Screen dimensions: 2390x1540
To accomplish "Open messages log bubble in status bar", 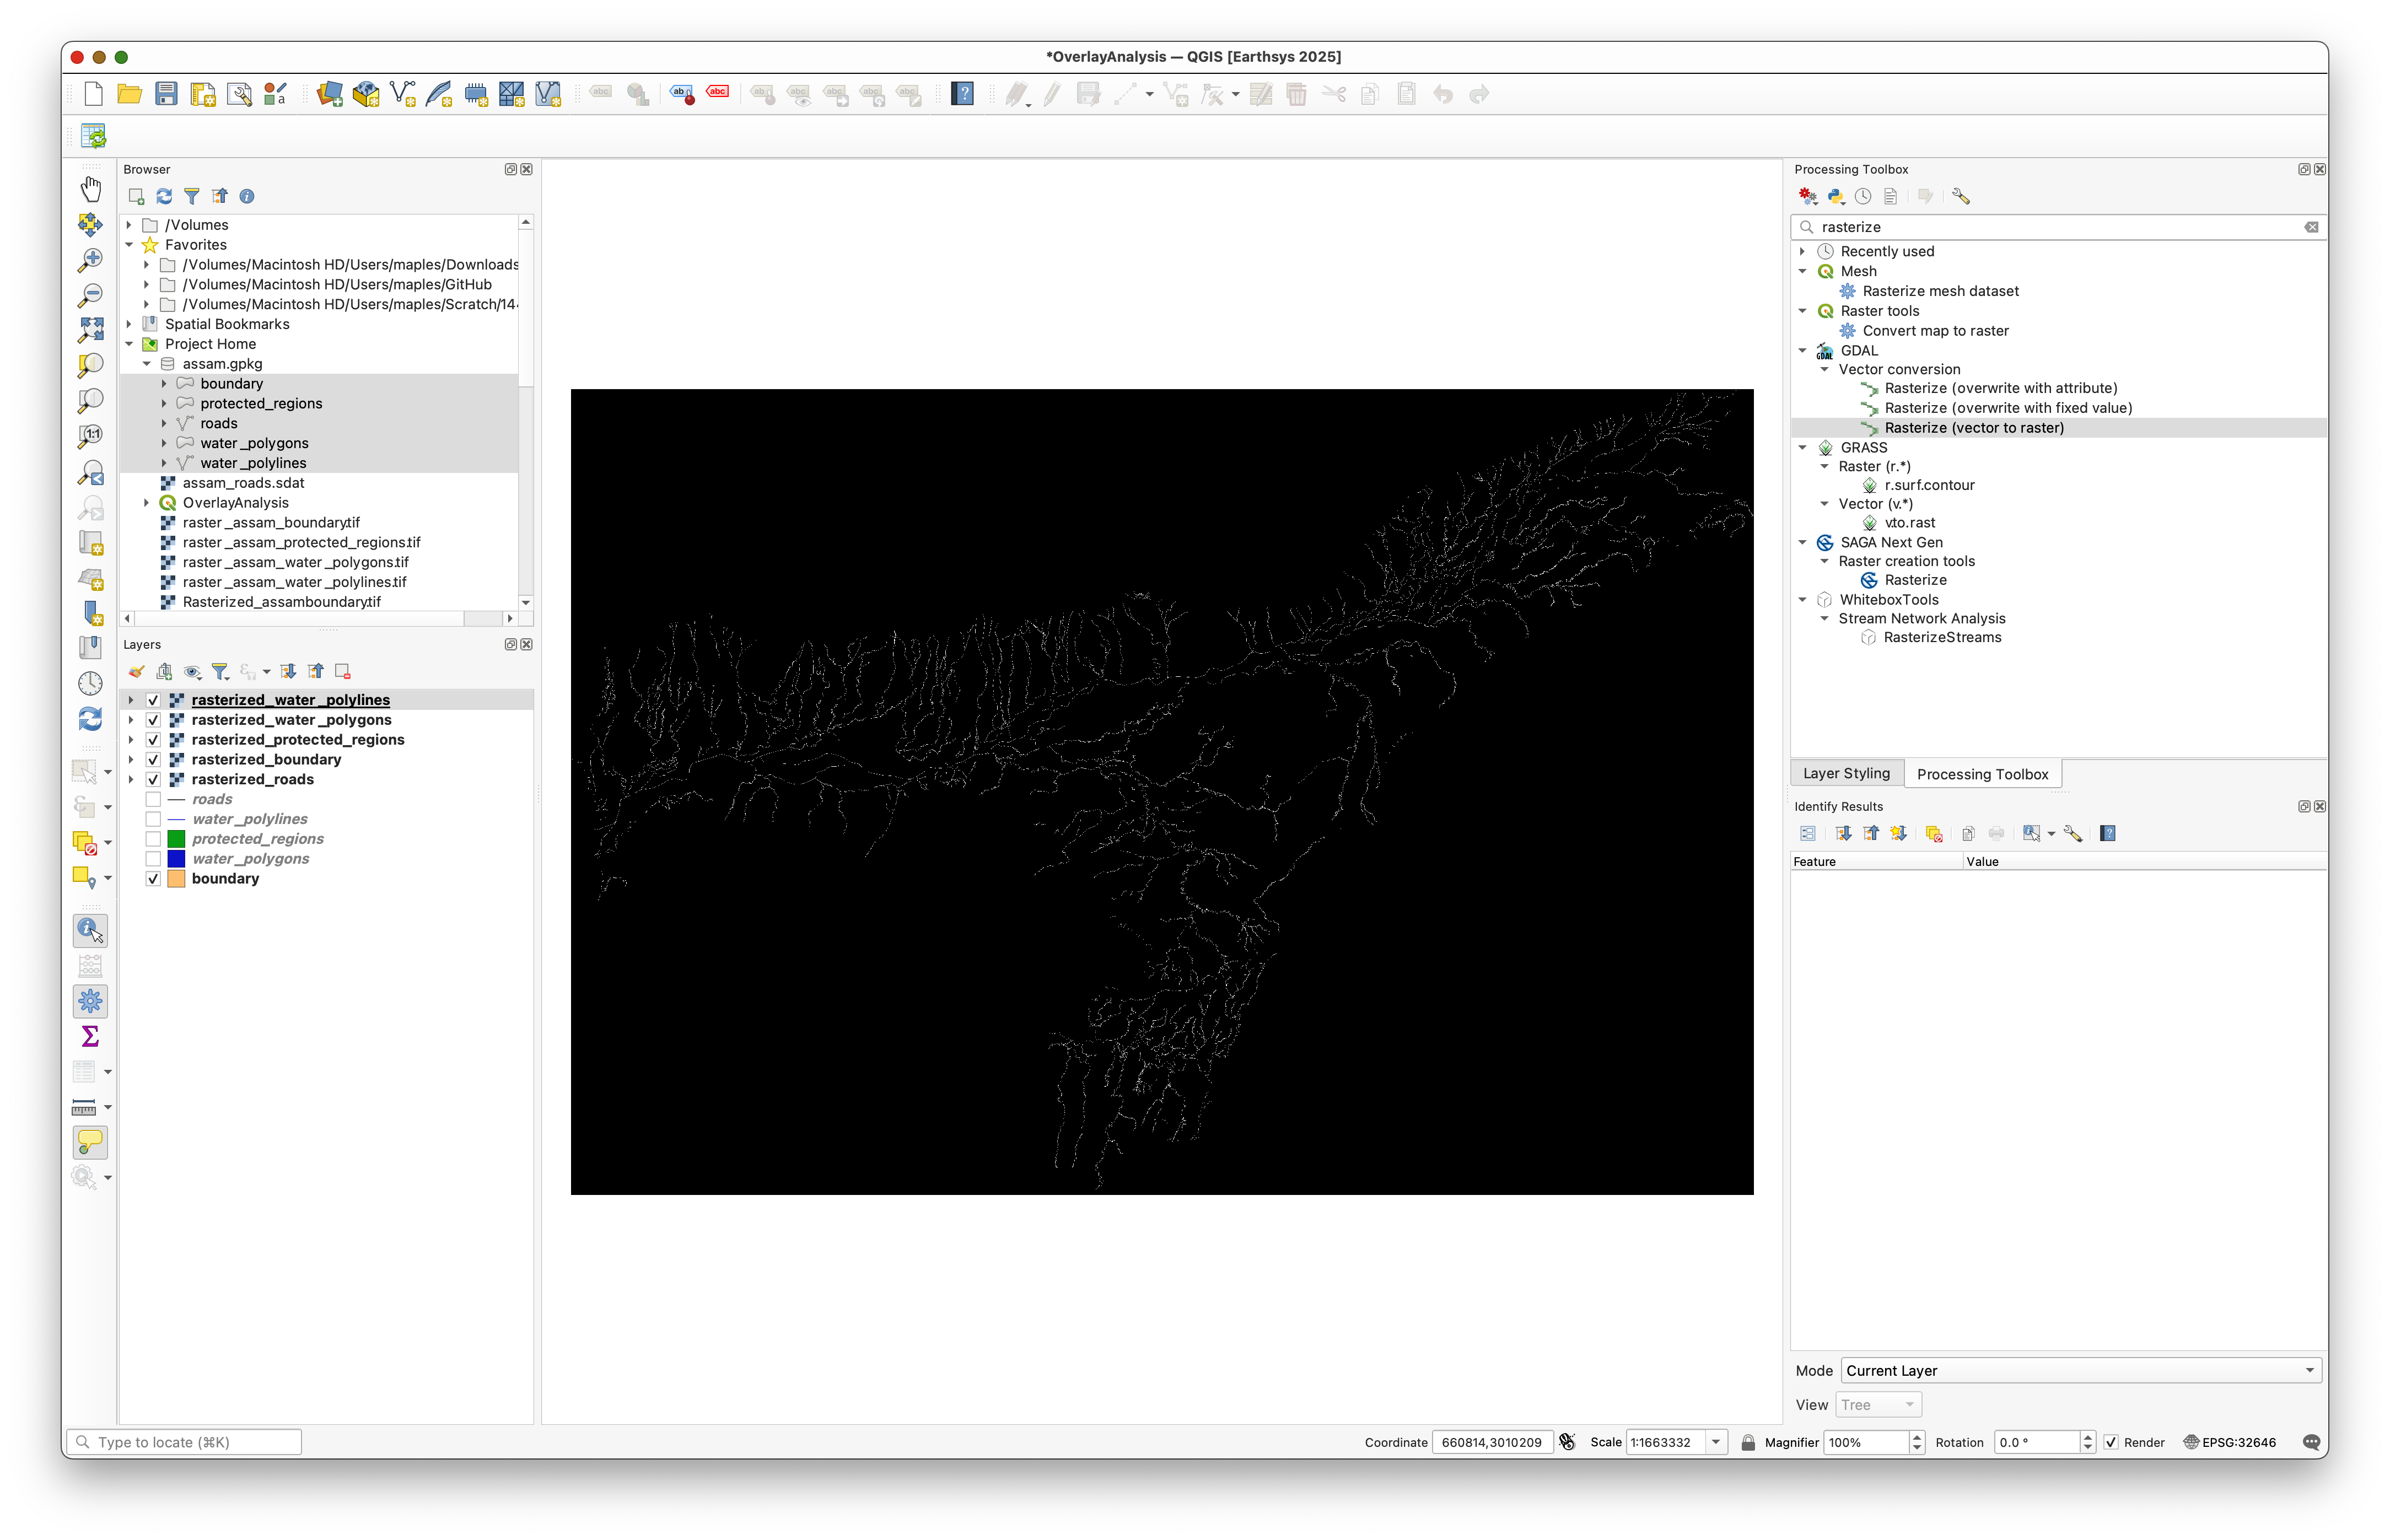I will coord(2310,1442).
